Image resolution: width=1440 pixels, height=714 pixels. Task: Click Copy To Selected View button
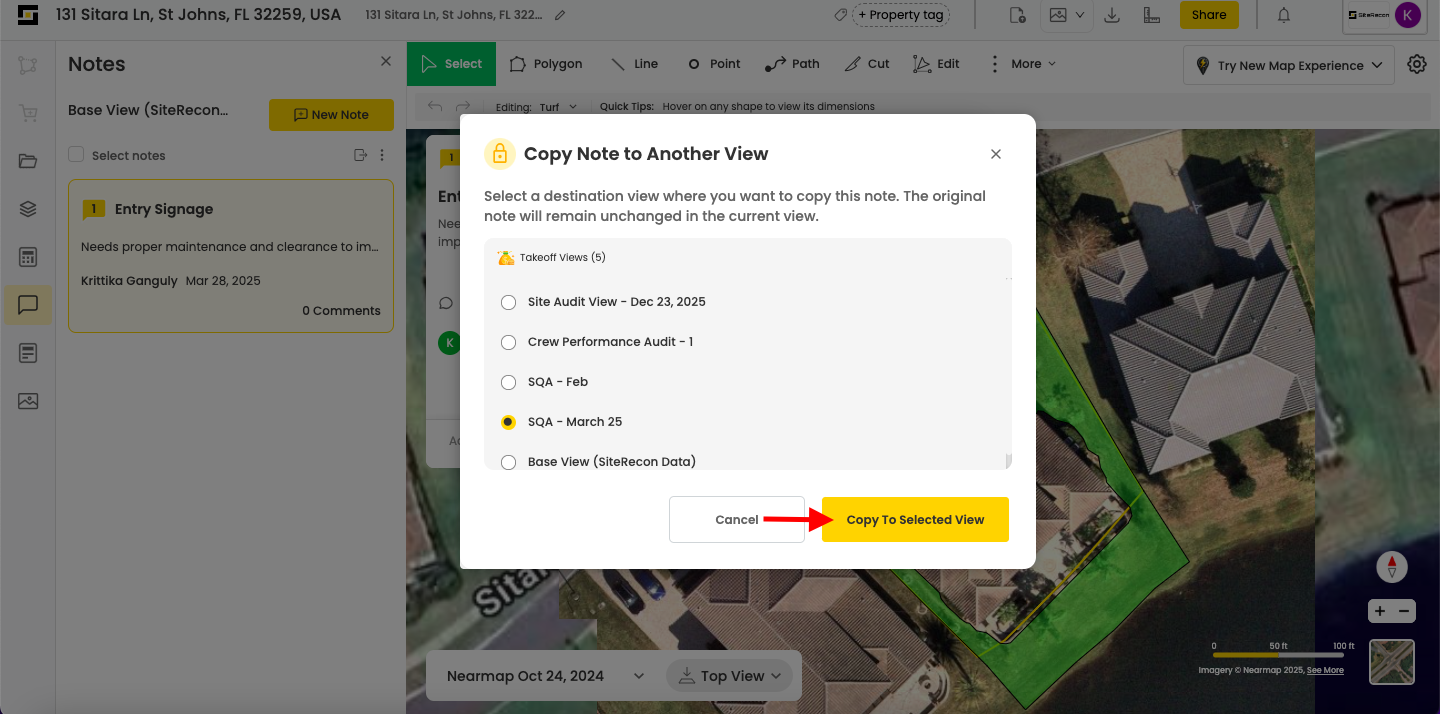pos(915,520)
